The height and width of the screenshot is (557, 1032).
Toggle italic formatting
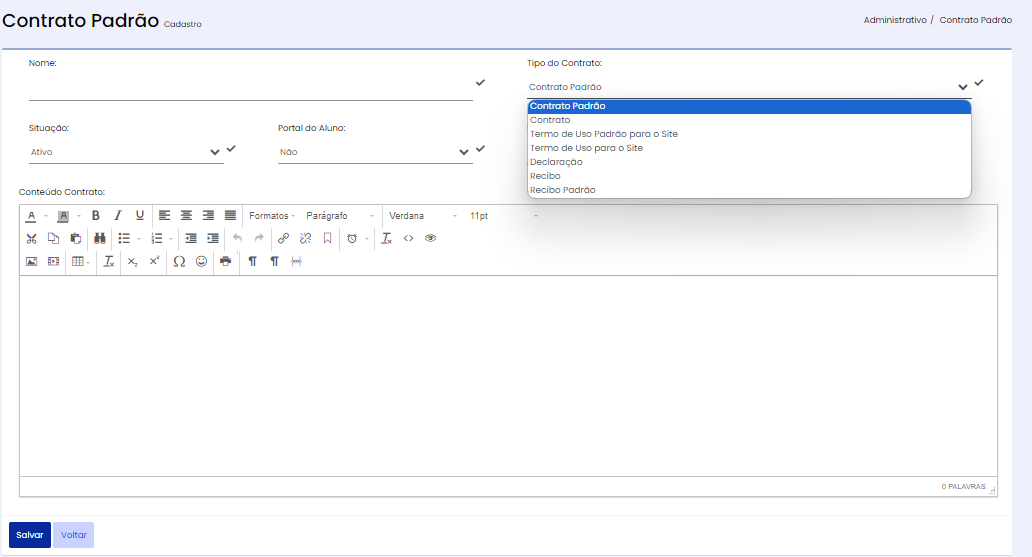tap(118, 215)
